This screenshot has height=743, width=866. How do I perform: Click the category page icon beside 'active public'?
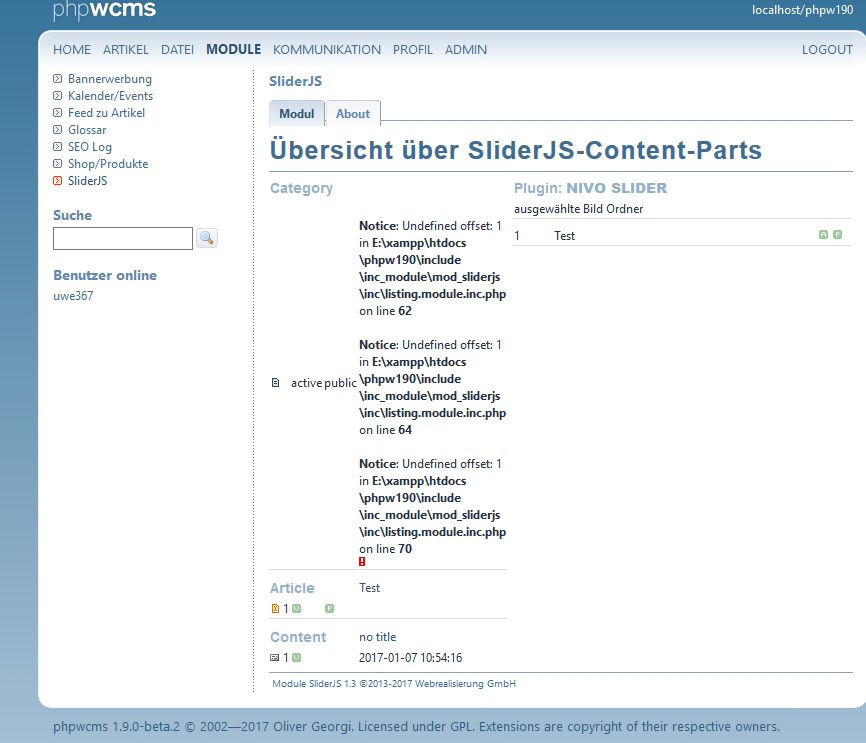click(276, 383)
